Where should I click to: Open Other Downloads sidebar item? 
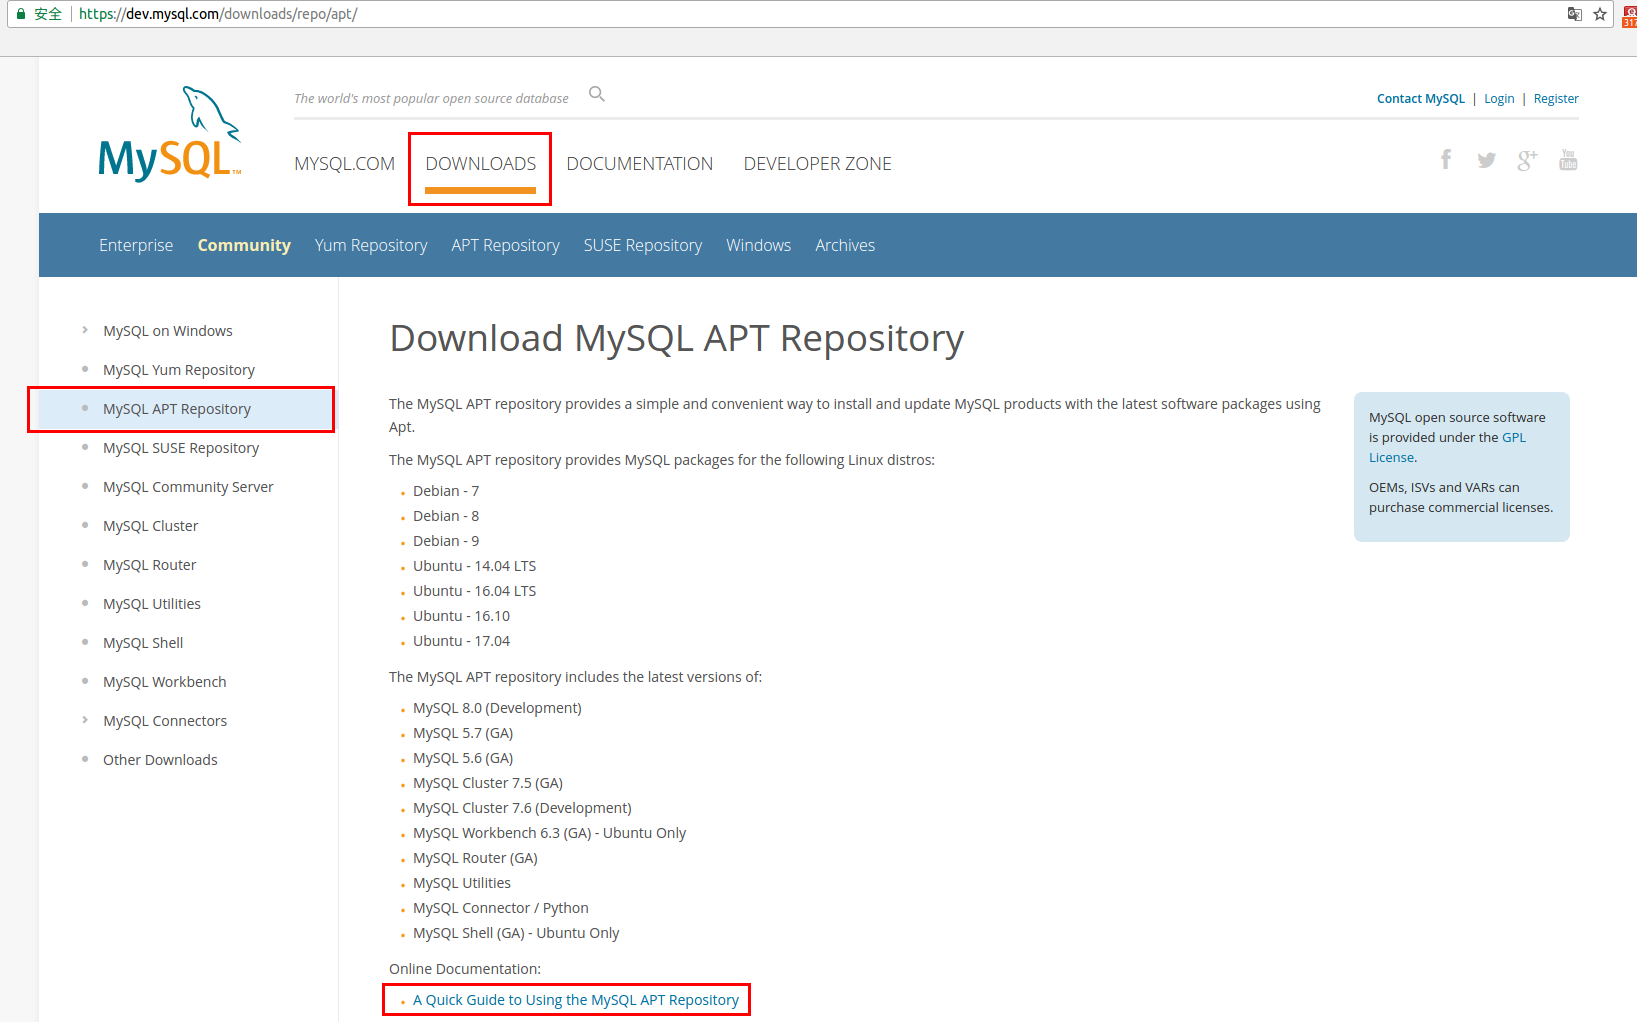click(x=160, y=760)
